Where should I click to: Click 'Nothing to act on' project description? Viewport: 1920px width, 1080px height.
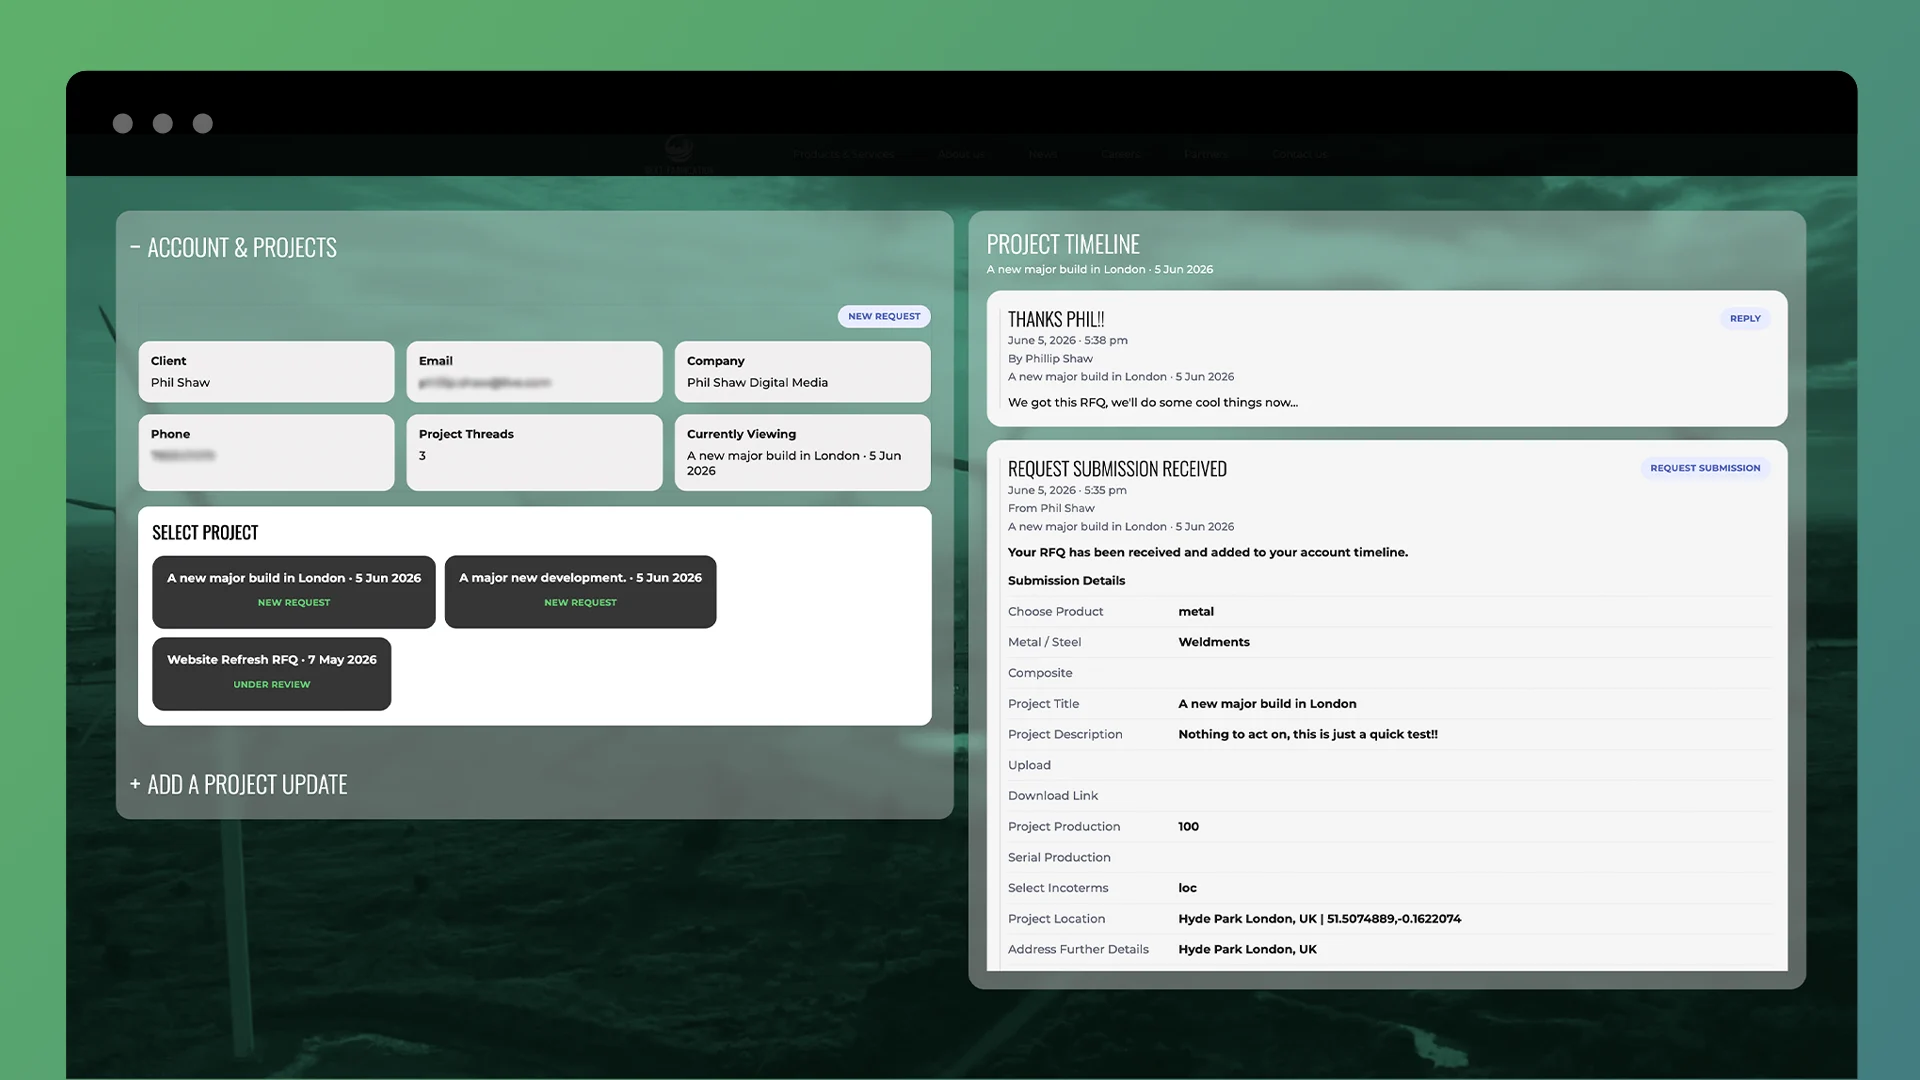(1308, 735)
